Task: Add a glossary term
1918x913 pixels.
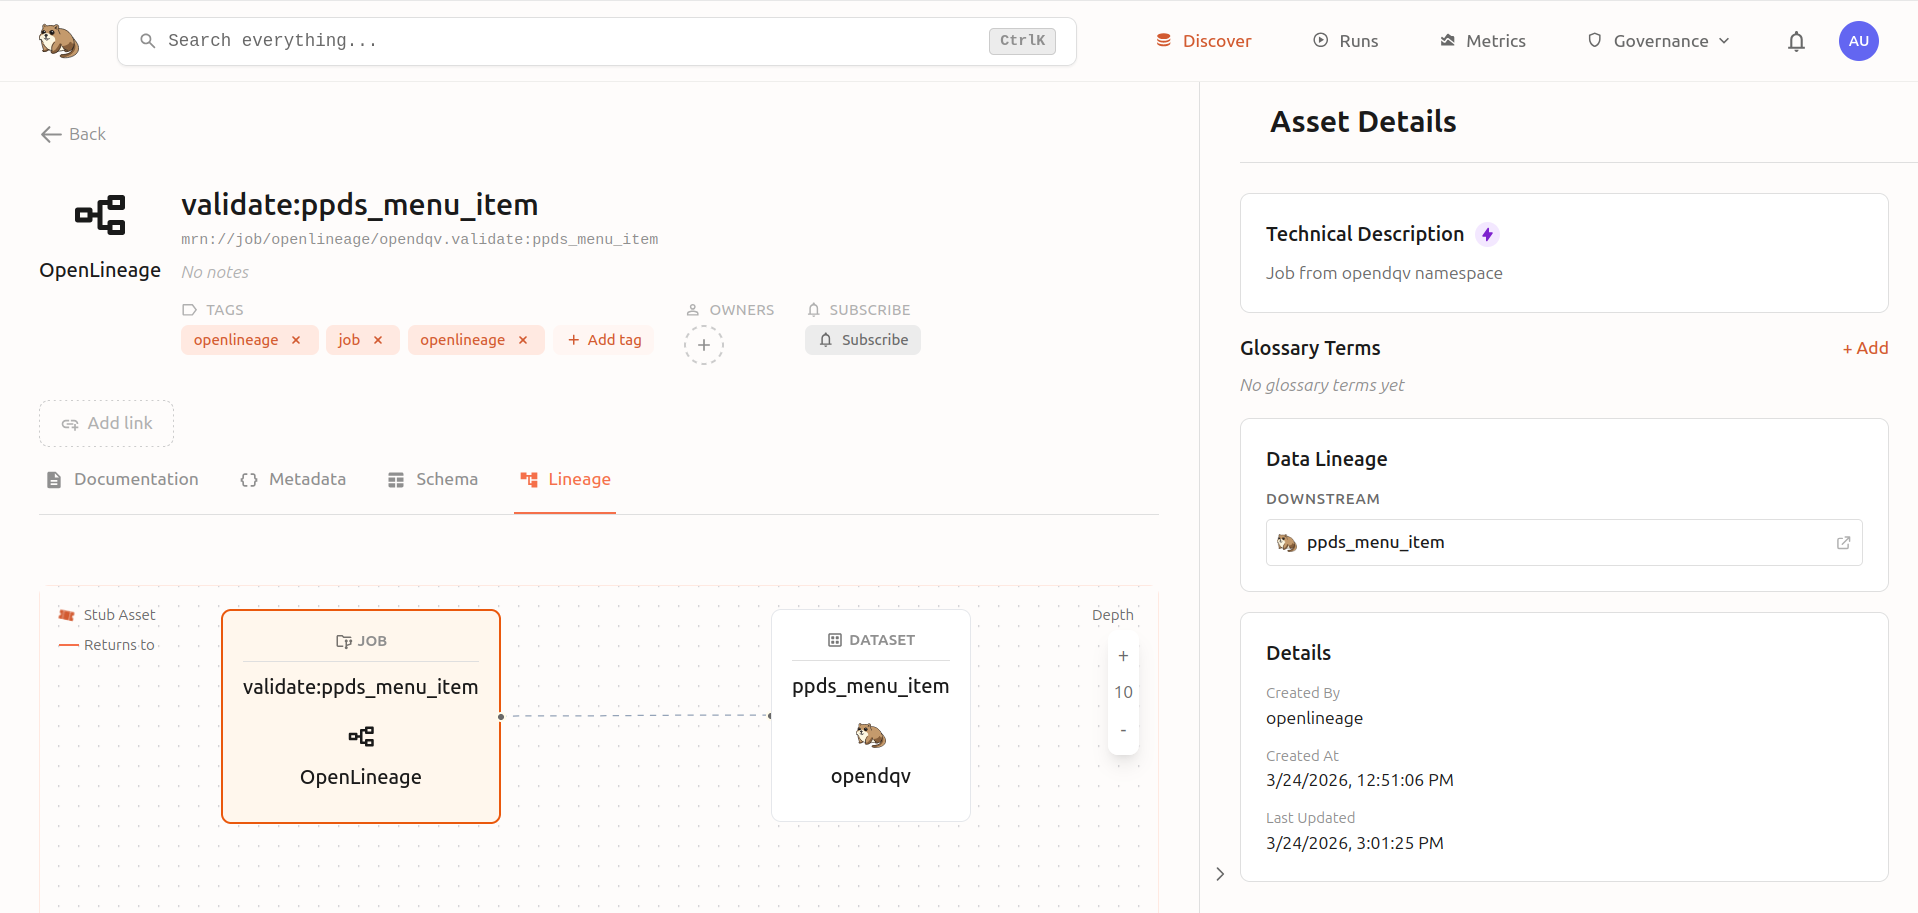Action: coord(1865,348)
